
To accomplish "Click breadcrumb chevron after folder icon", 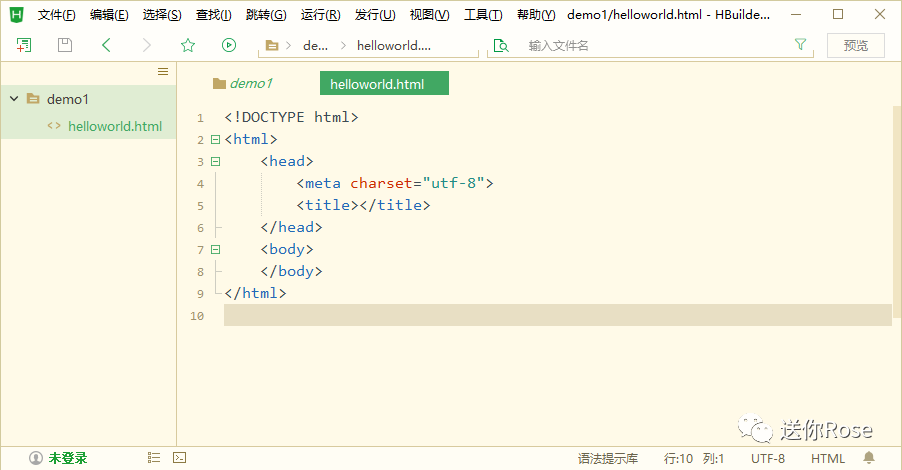I will click(x=288, y=45).
